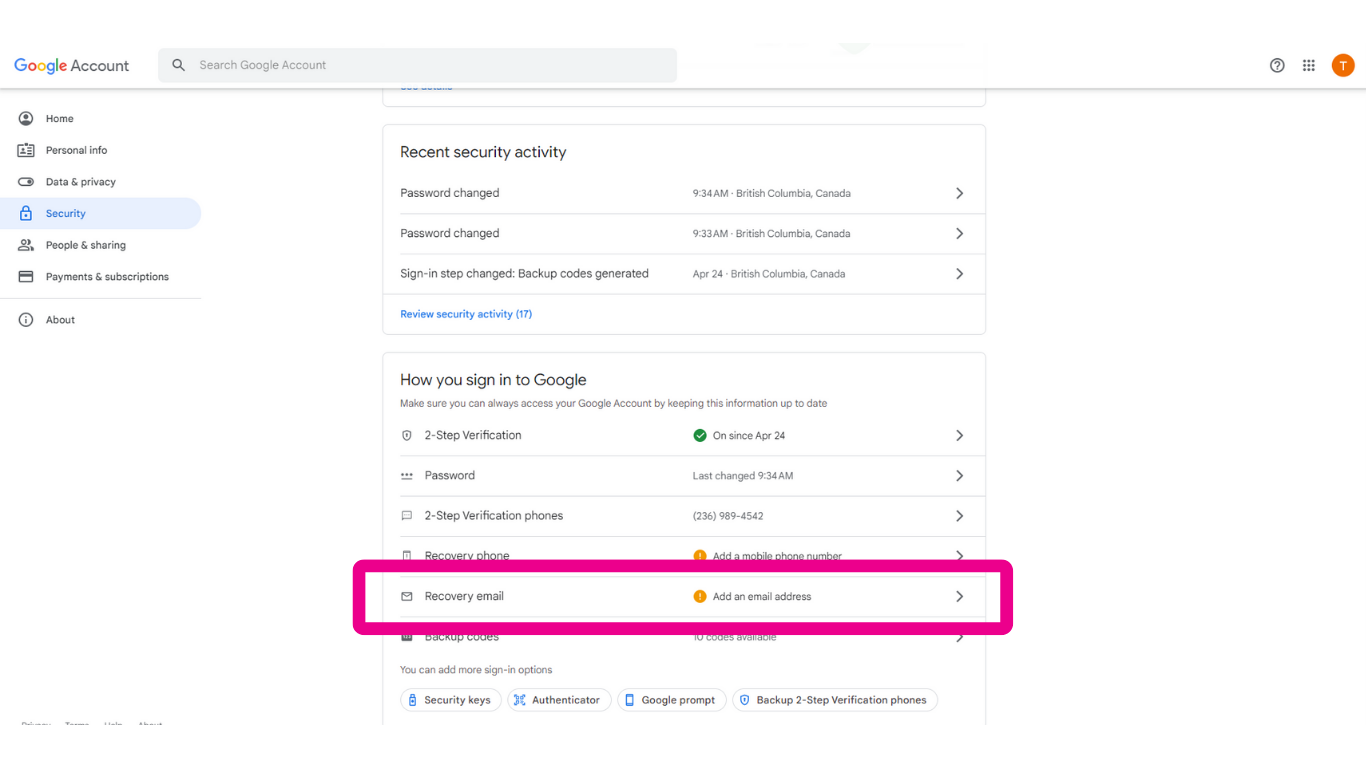Click Last changed 9:34 AM text
The image size is (1366, 768).
743,476
